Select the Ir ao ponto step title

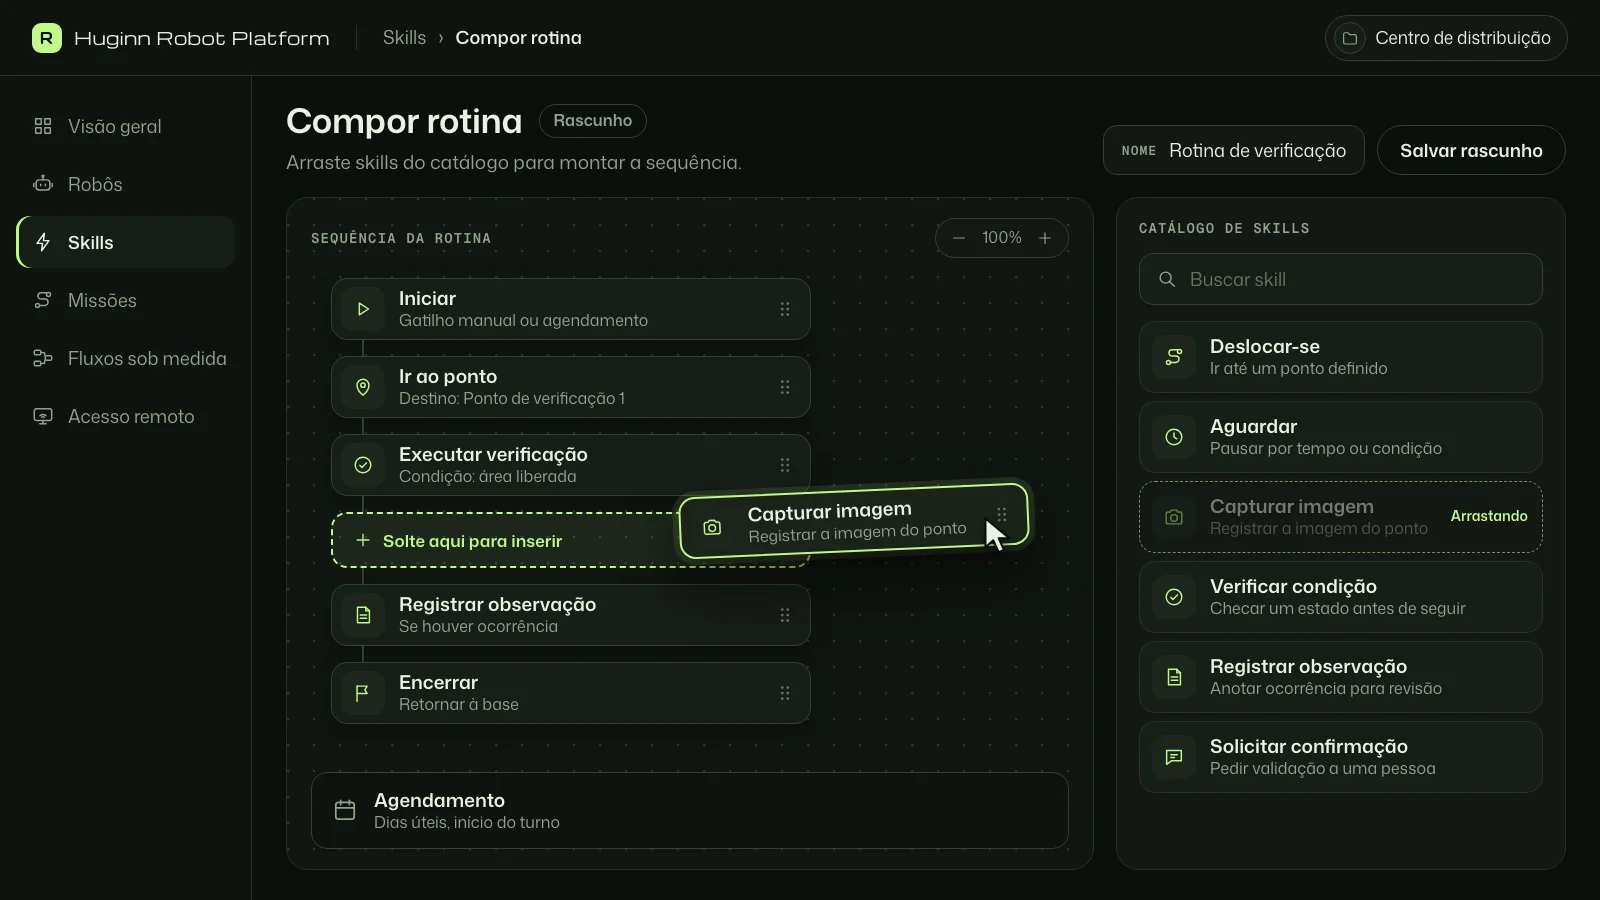448,376
